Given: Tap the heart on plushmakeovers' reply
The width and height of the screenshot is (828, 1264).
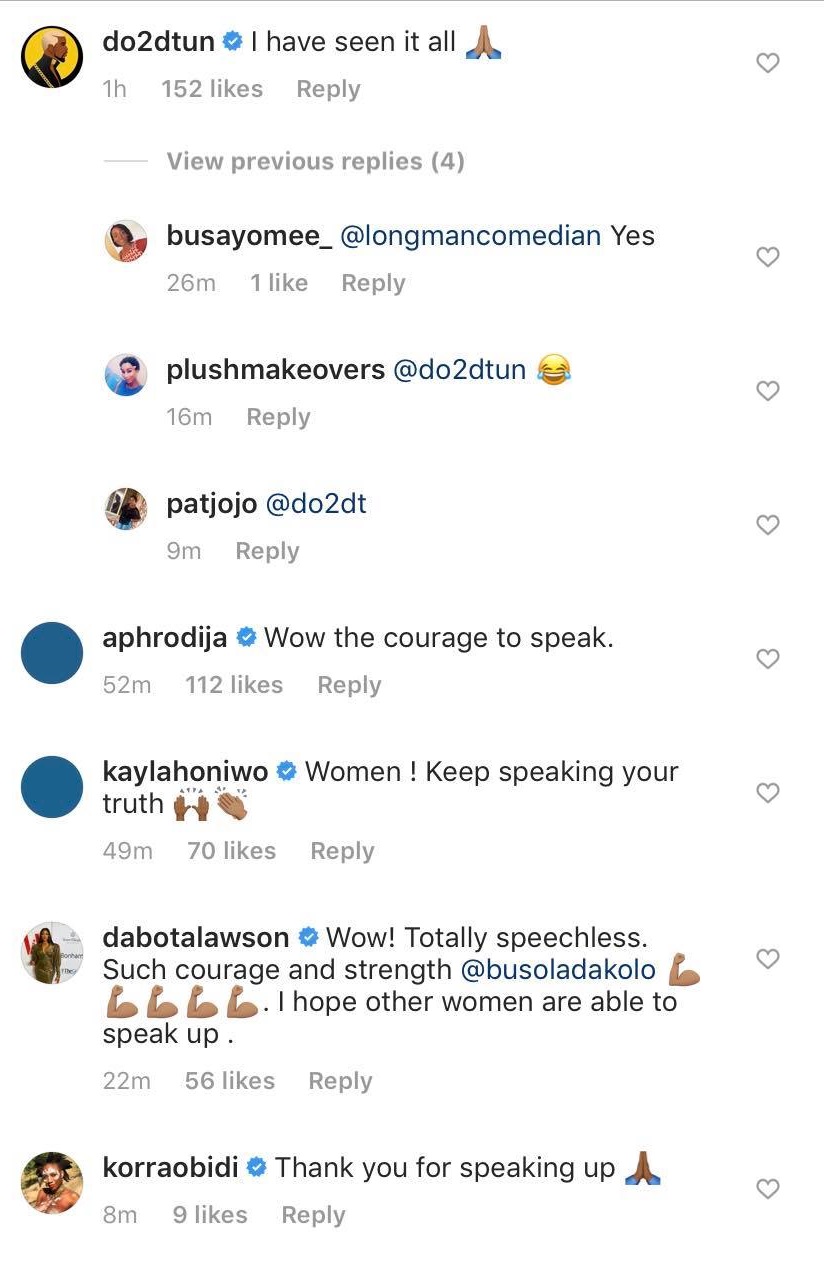Looking at the screenshot, I should [x=767, y=392].
